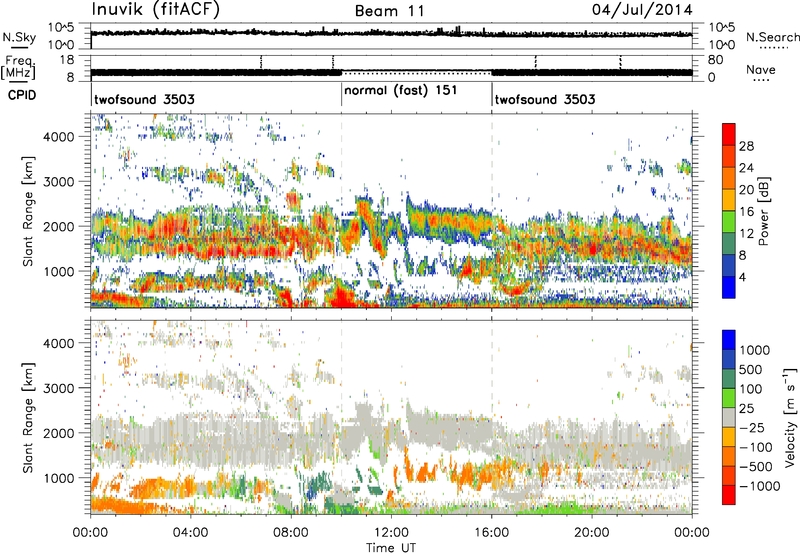The width and height of the screenshot is (800, 554).
Task: Click the 'Time UT' axis title
Action: [x=391, y=548]
